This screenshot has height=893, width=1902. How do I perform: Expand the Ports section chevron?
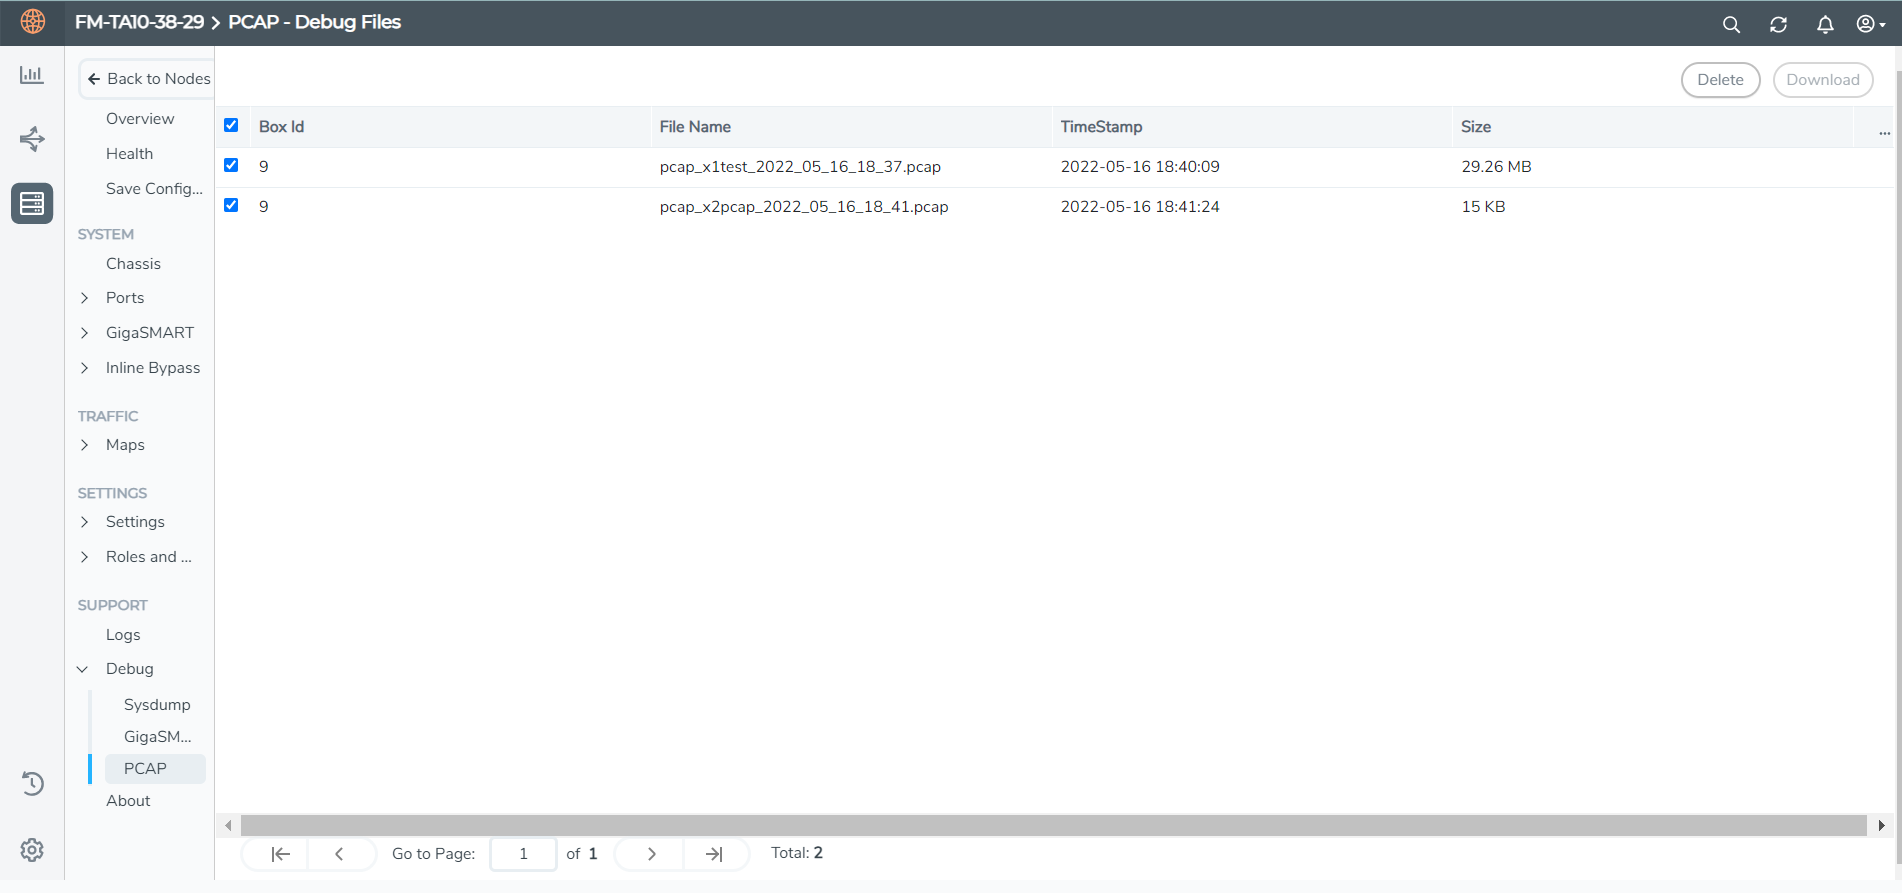(x=85, y=298)
